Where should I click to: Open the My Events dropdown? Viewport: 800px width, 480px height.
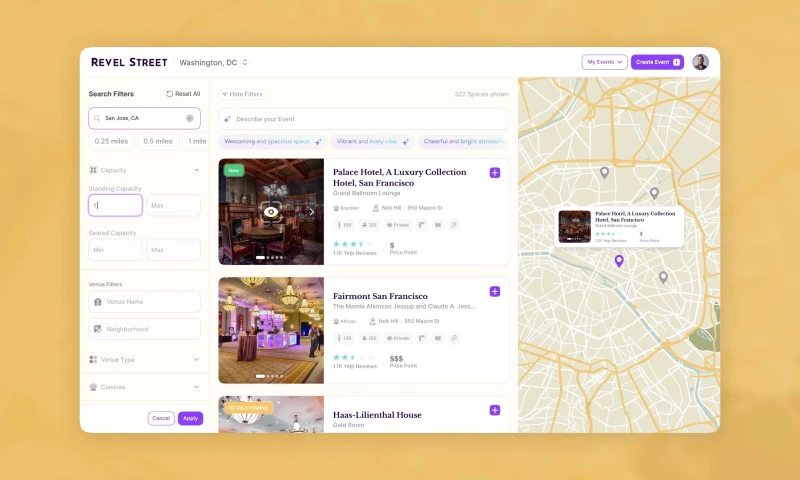pos(605,62)
